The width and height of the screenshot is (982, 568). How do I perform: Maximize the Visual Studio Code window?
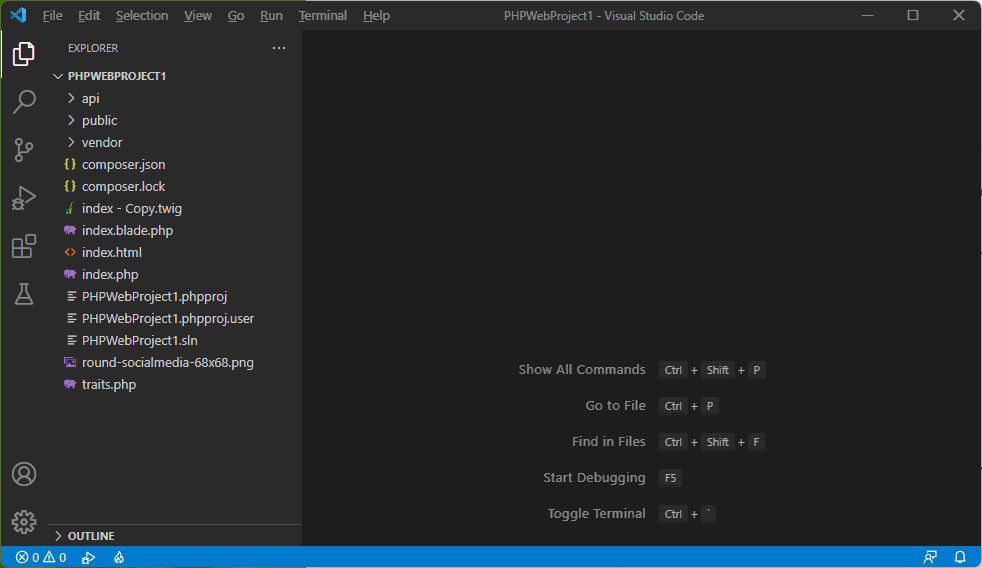click(x=912, y=15)
